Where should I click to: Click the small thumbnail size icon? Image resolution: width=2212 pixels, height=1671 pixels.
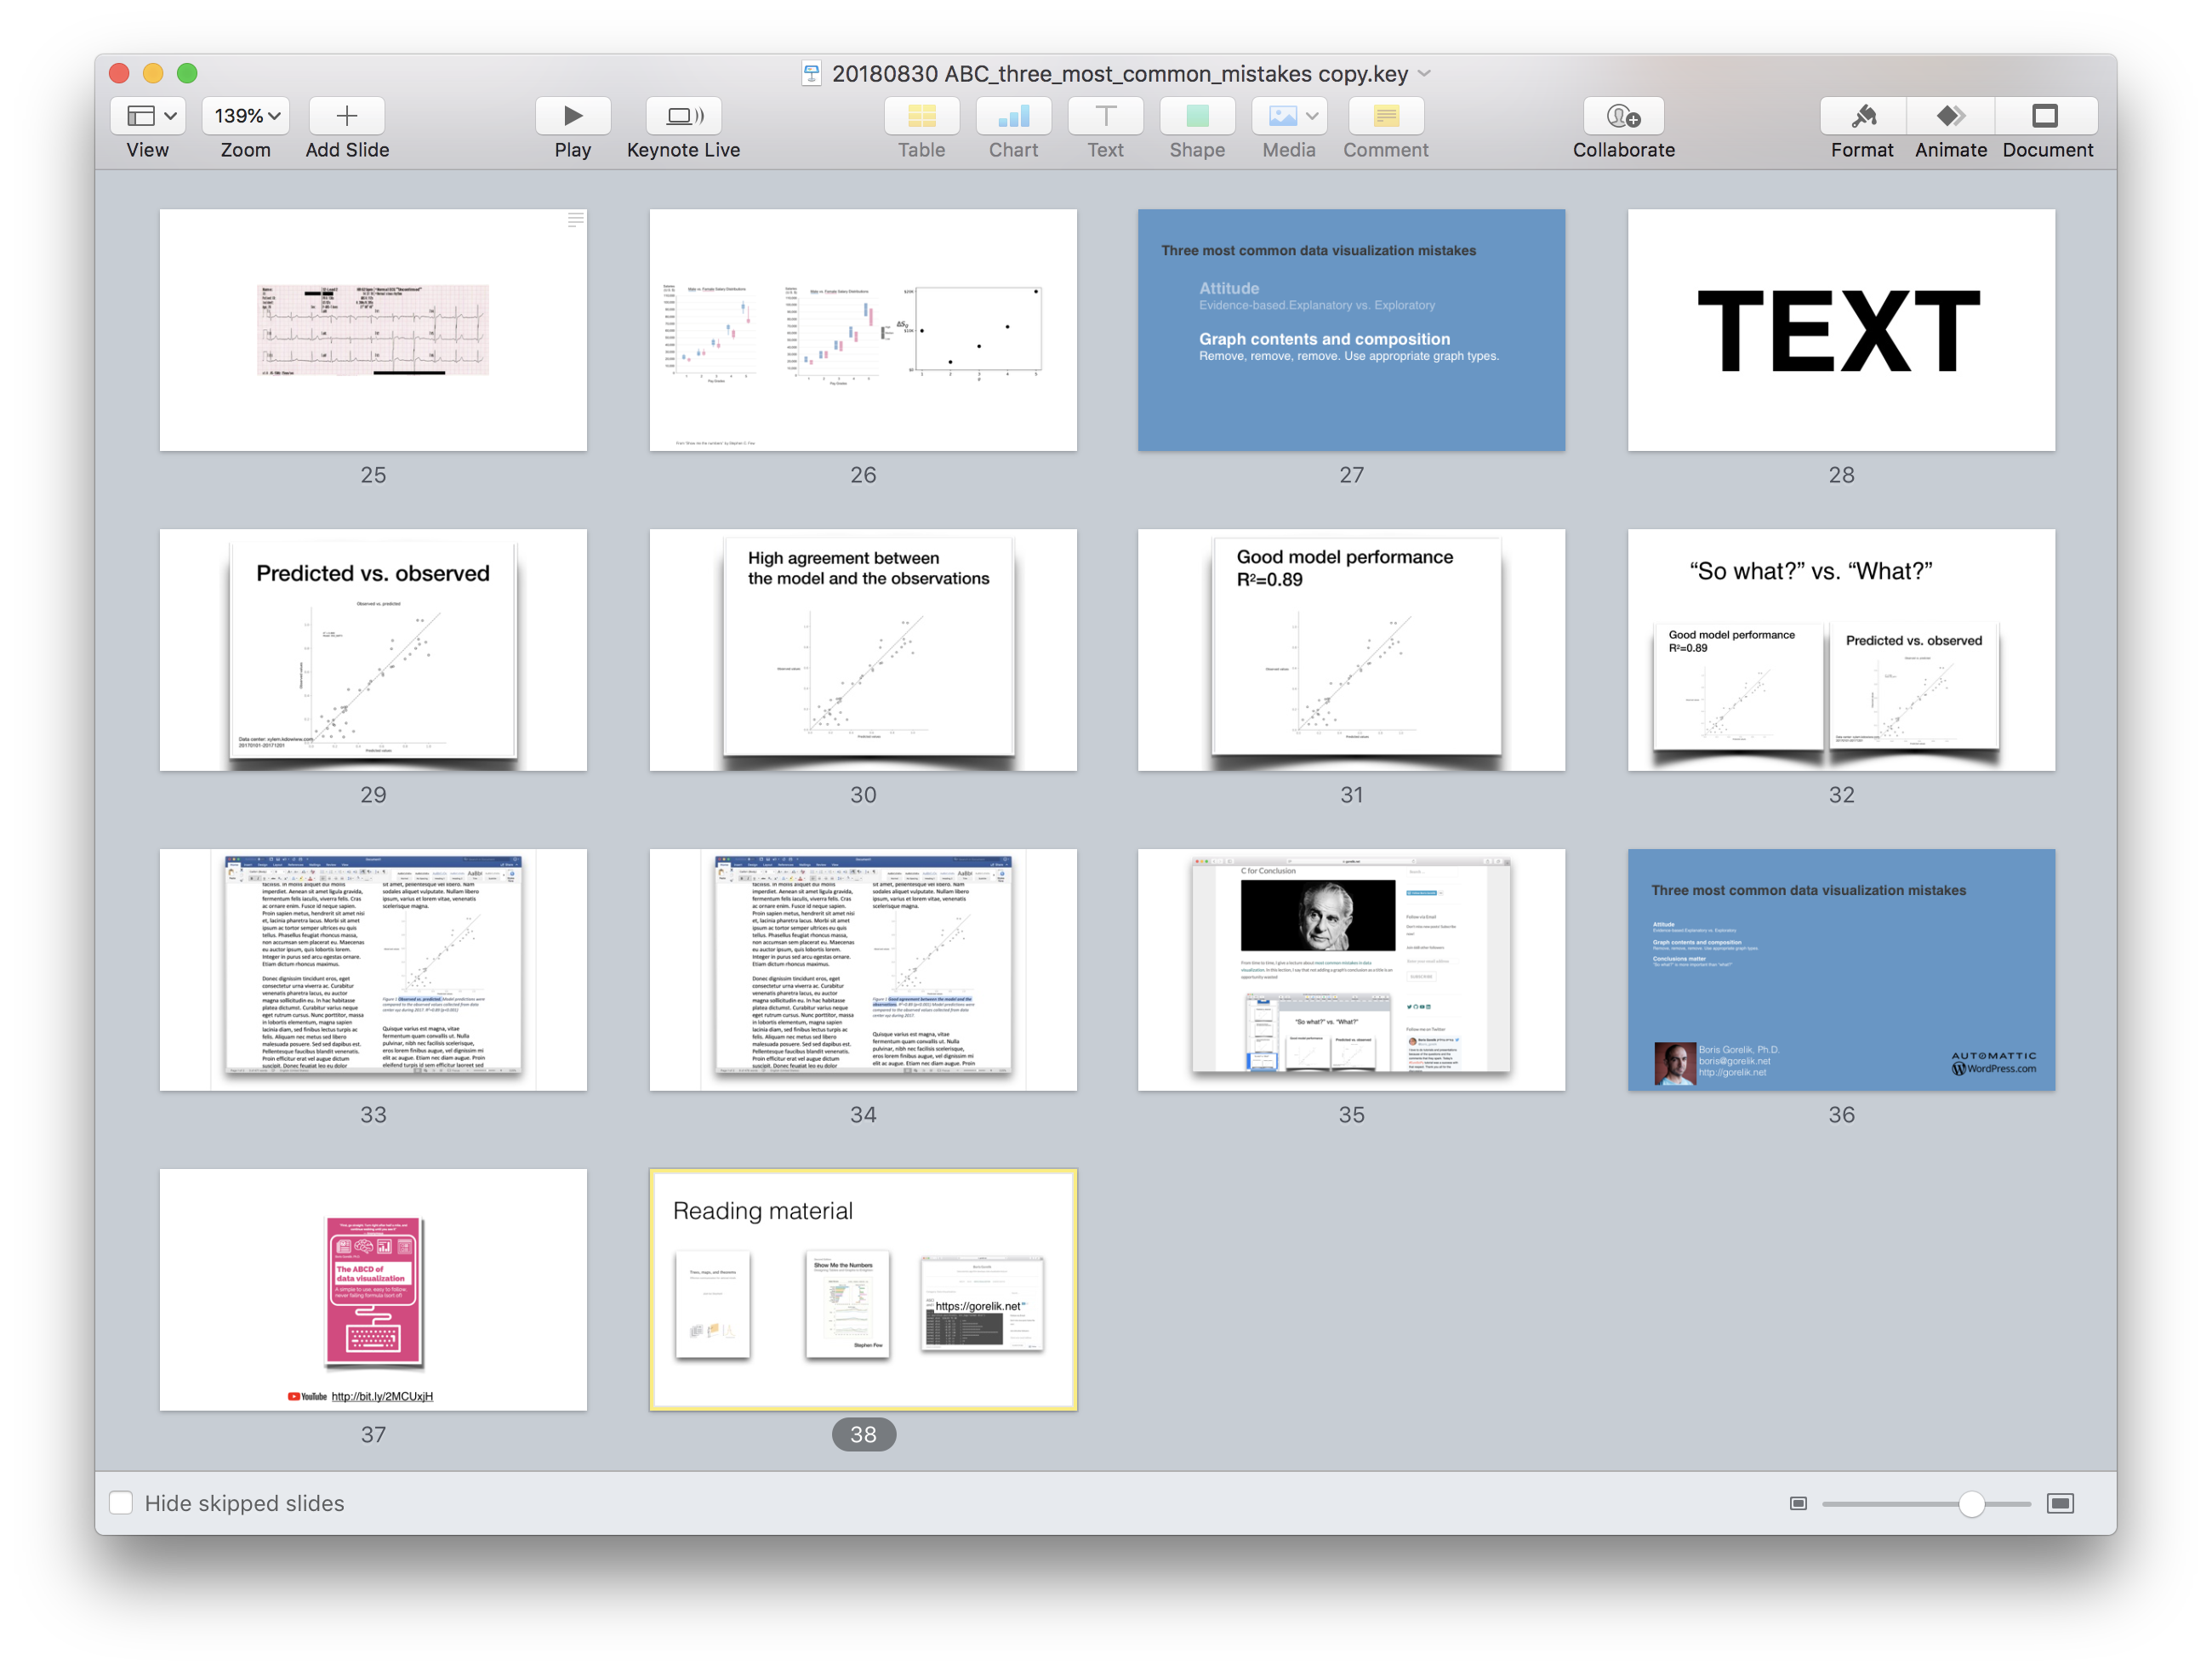(1798, 1503)
